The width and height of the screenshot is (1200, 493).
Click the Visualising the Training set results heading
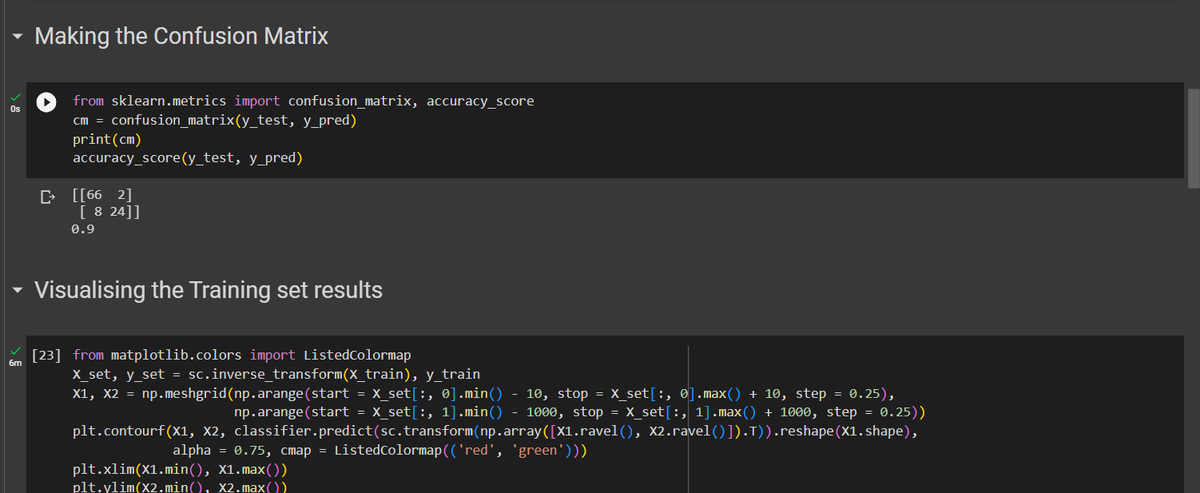coord(208,291)
